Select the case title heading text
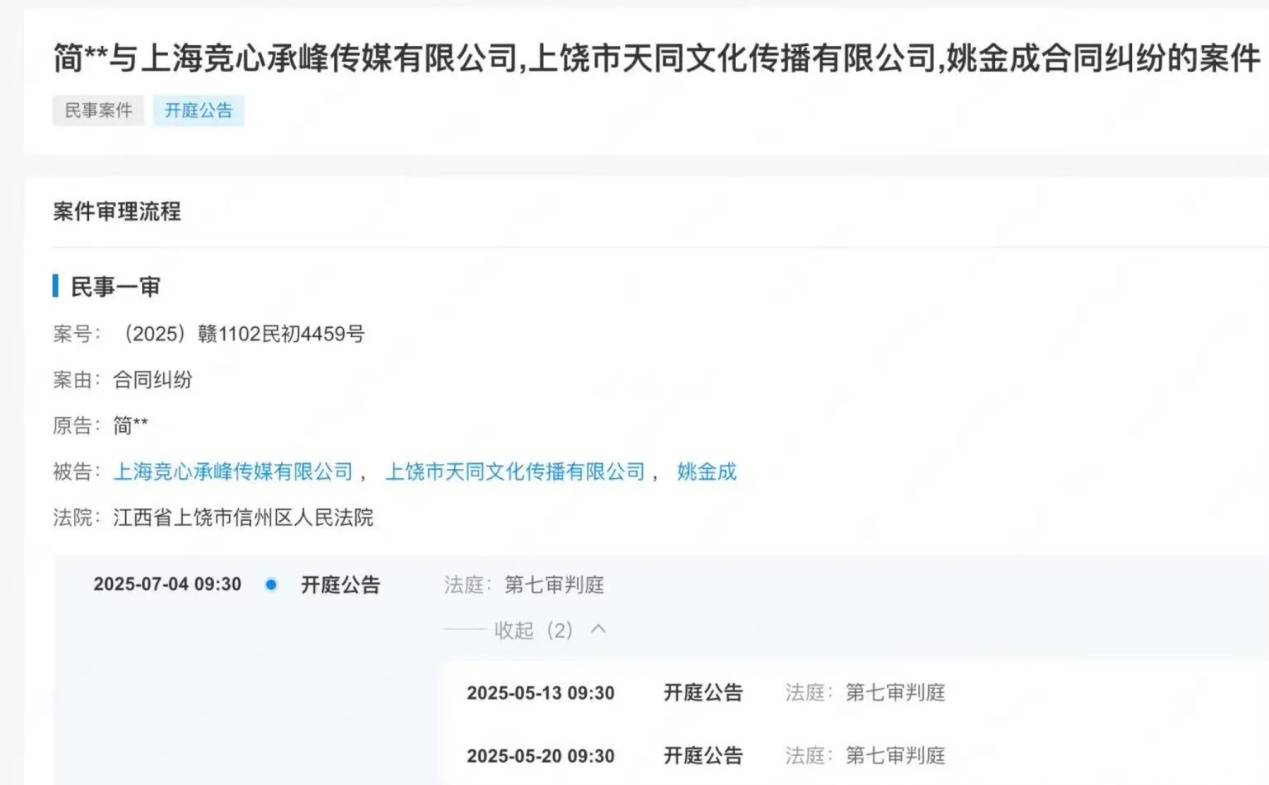The width and height of the screenshot is (1269, 785). (x=656, y=58)
